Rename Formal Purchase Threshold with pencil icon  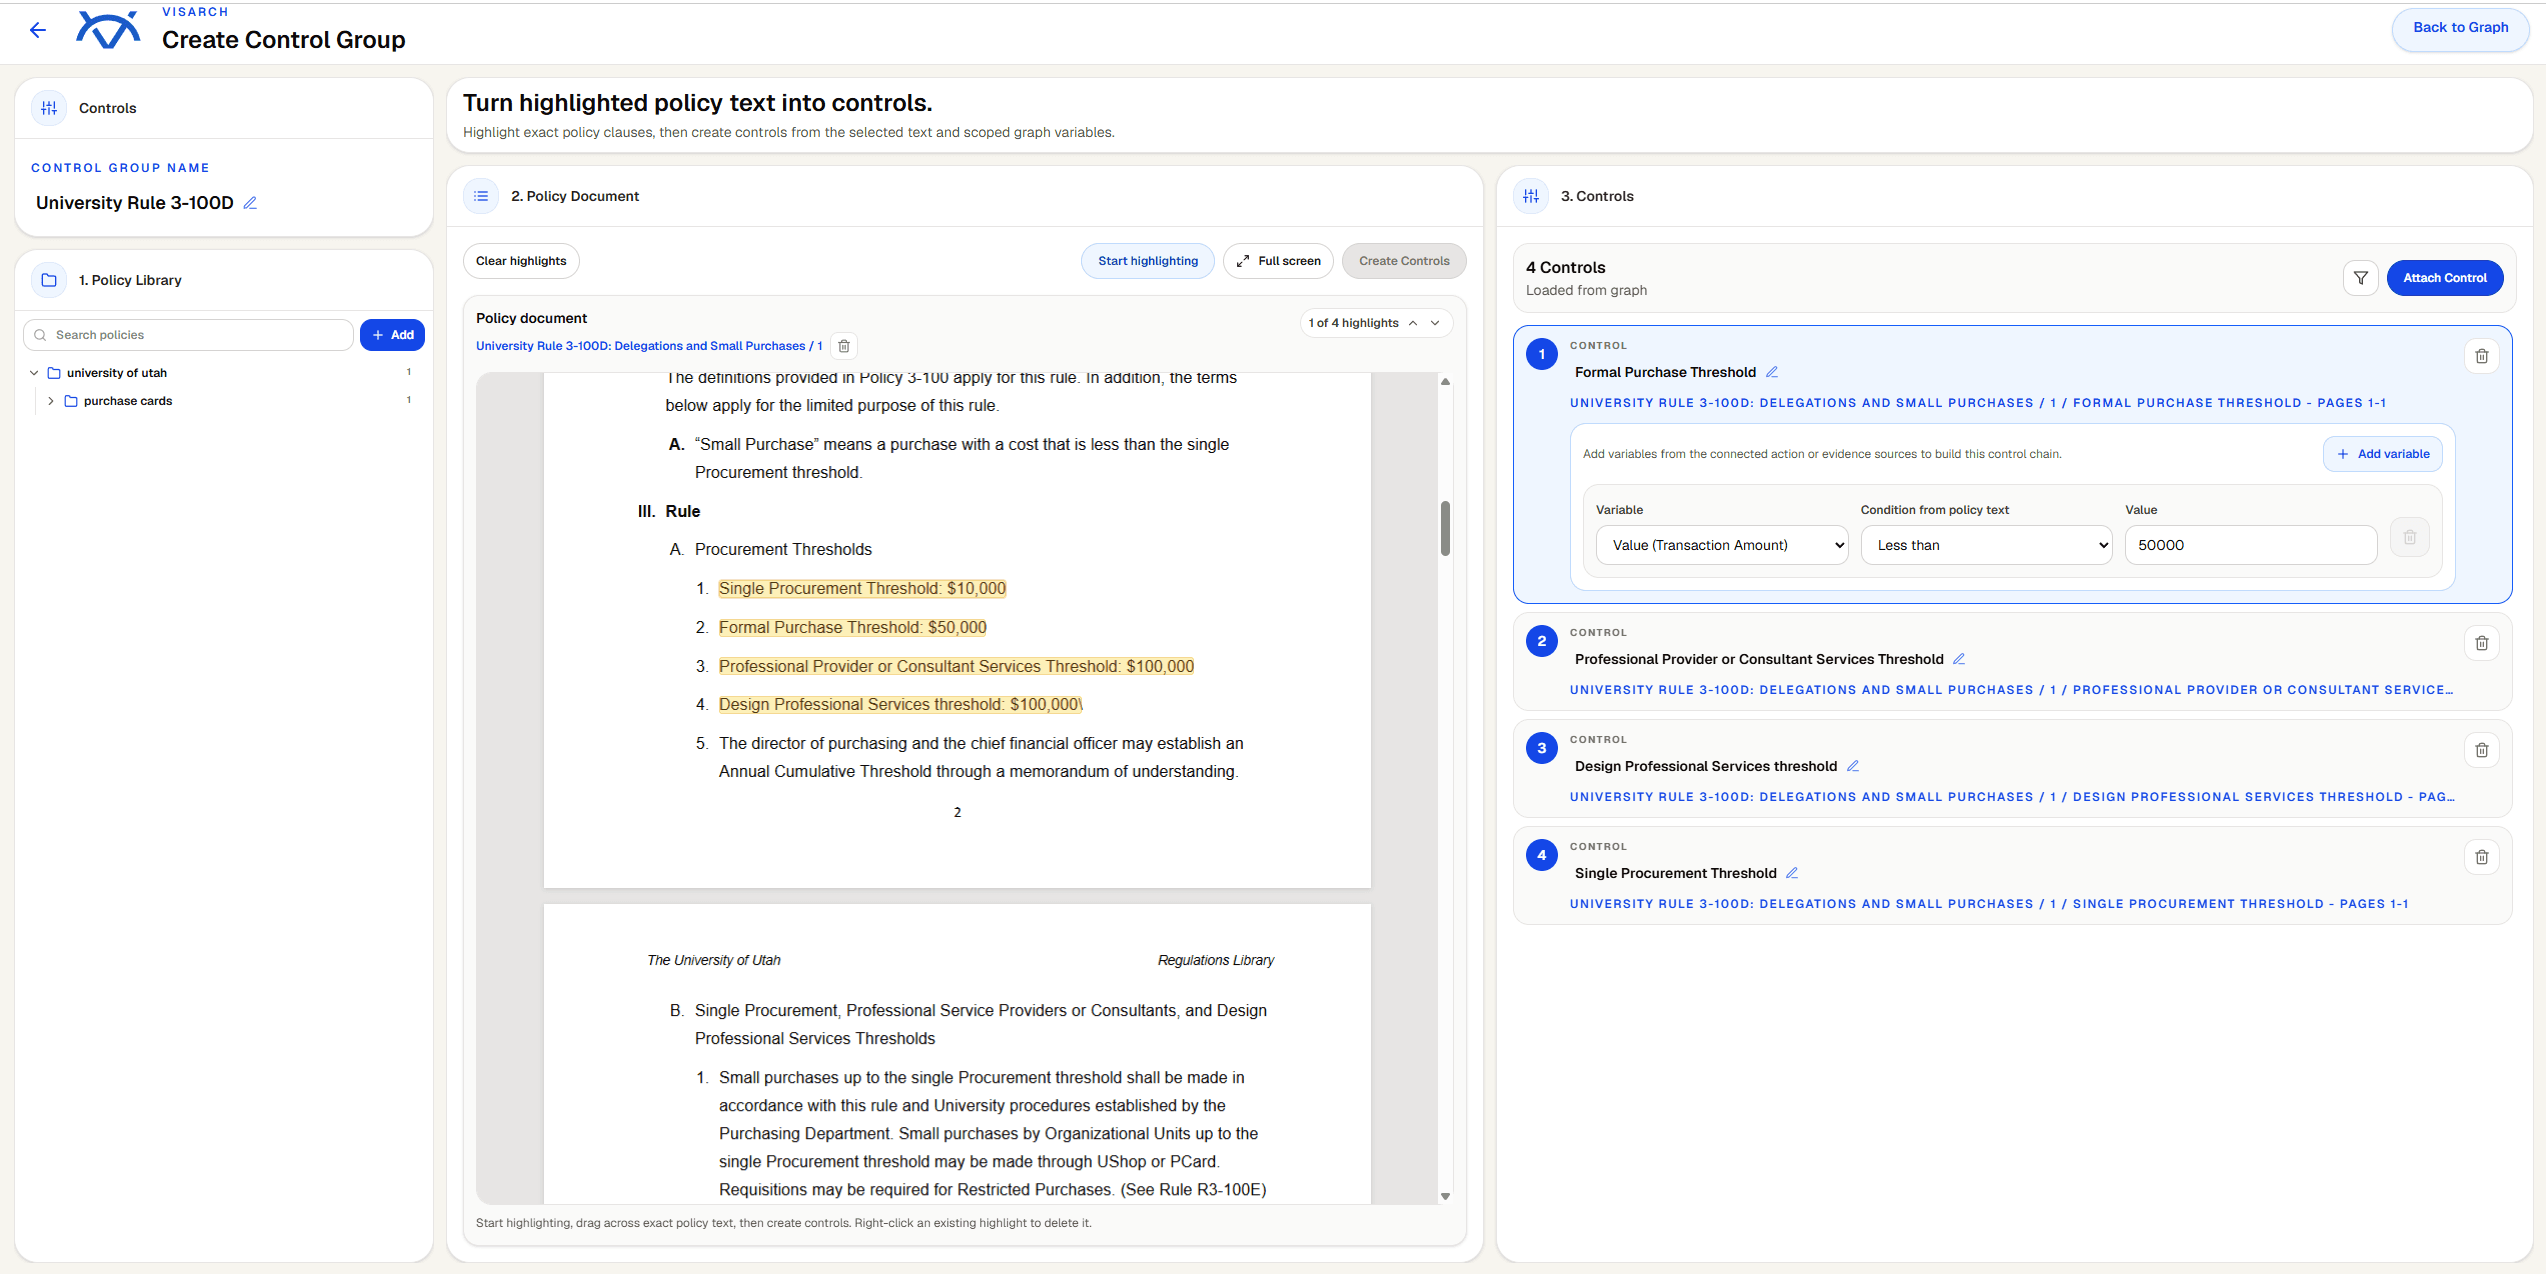pyautogui.click(x=1772, y=372)
